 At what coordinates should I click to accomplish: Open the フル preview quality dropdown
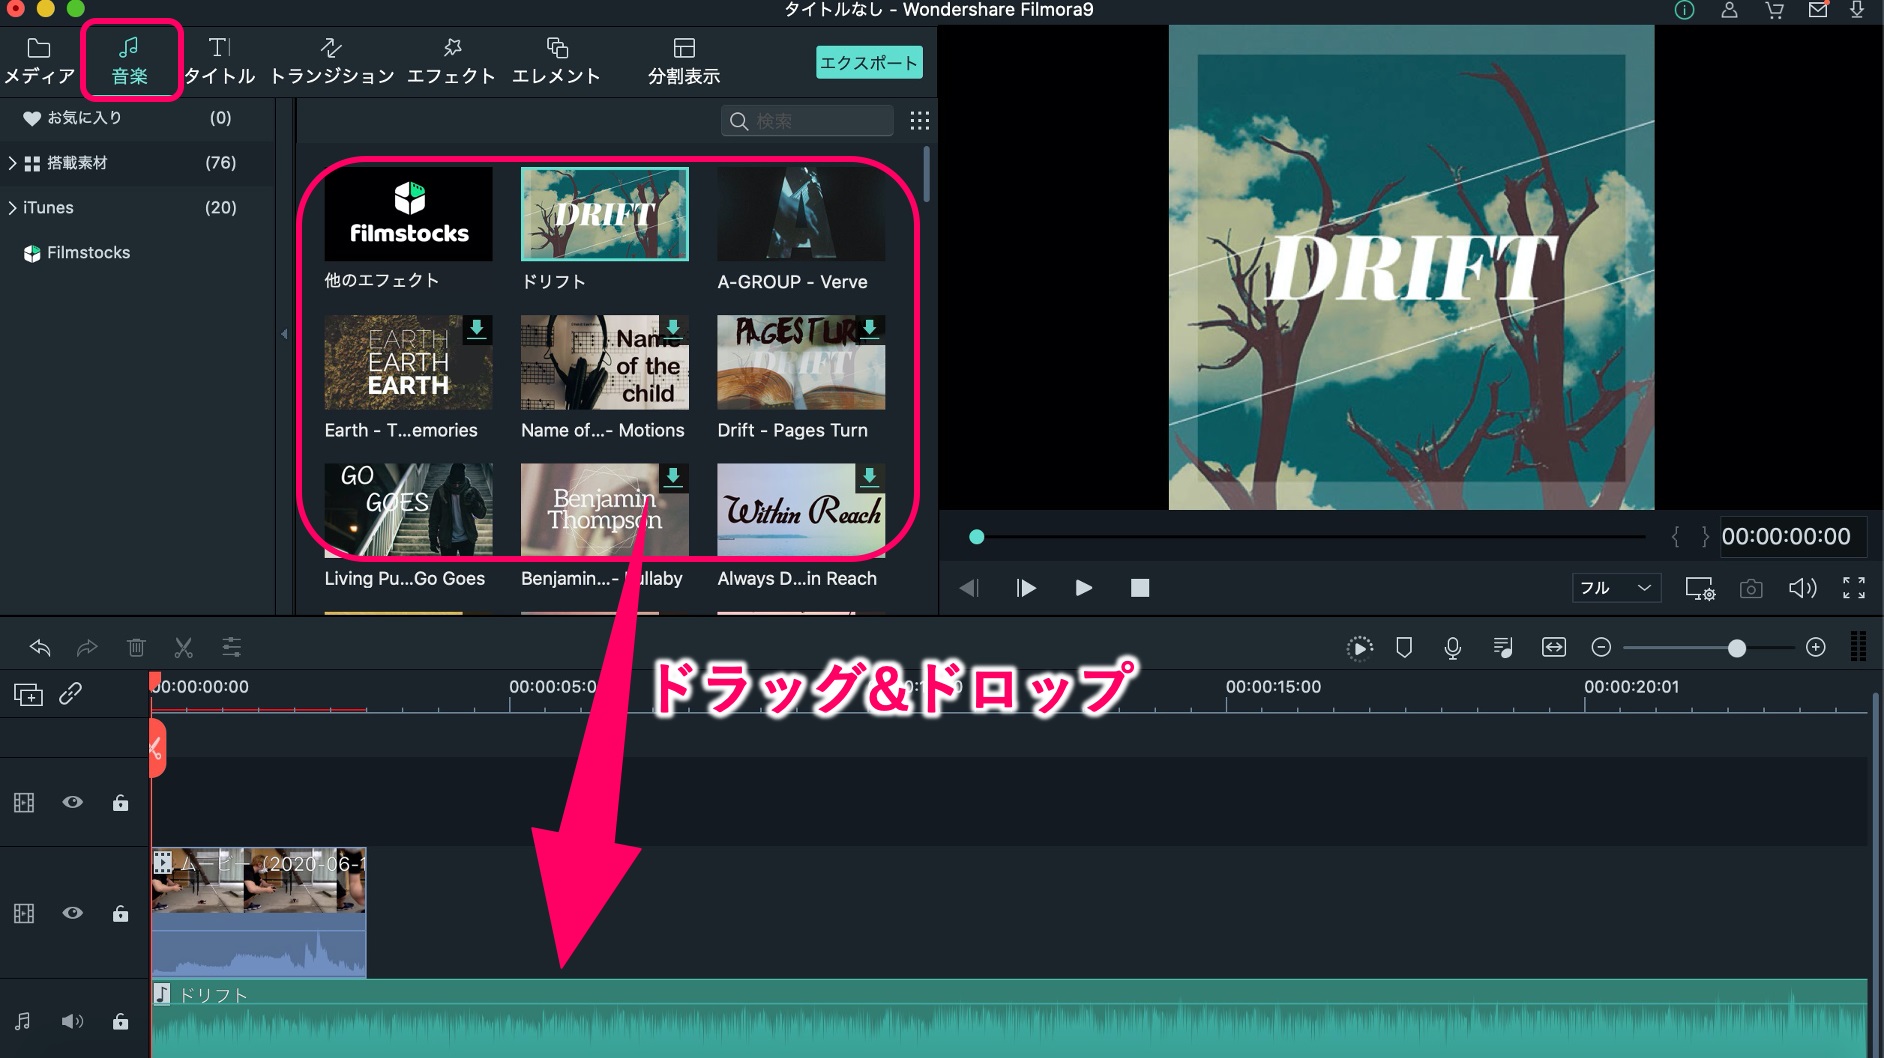pos(1616,588)
